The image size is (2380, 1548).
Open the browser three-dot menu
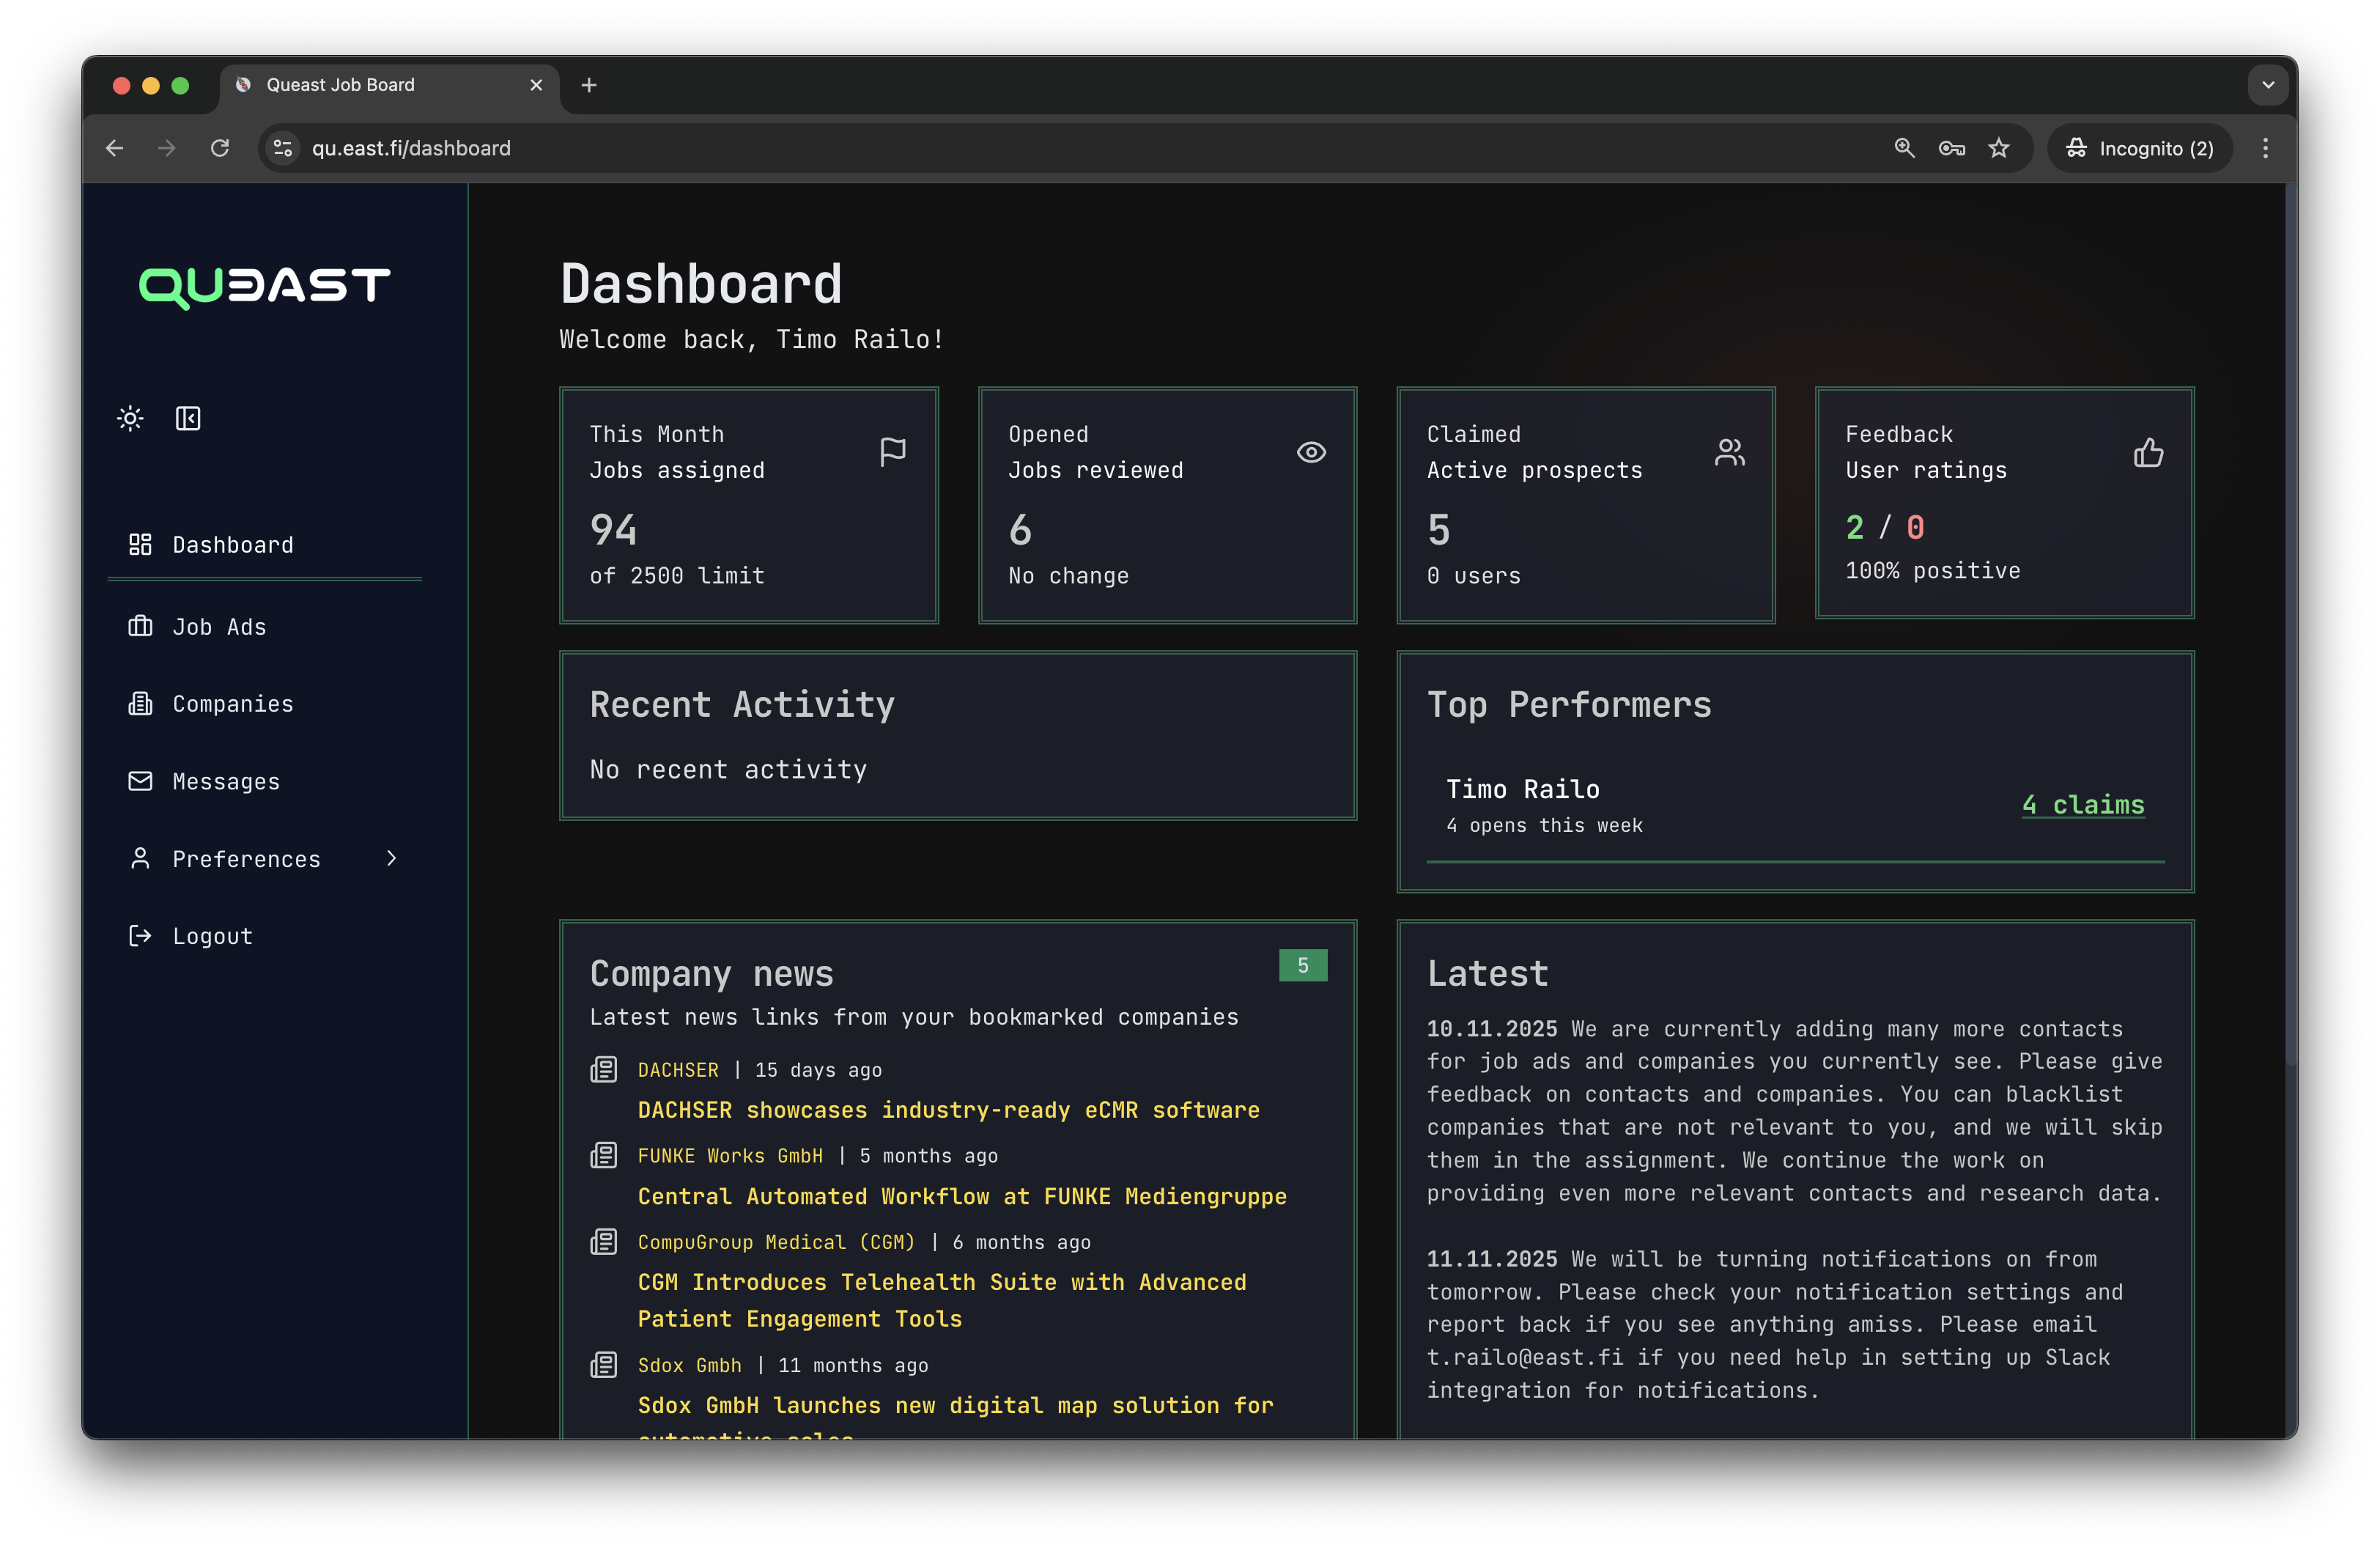(2266, 148)
